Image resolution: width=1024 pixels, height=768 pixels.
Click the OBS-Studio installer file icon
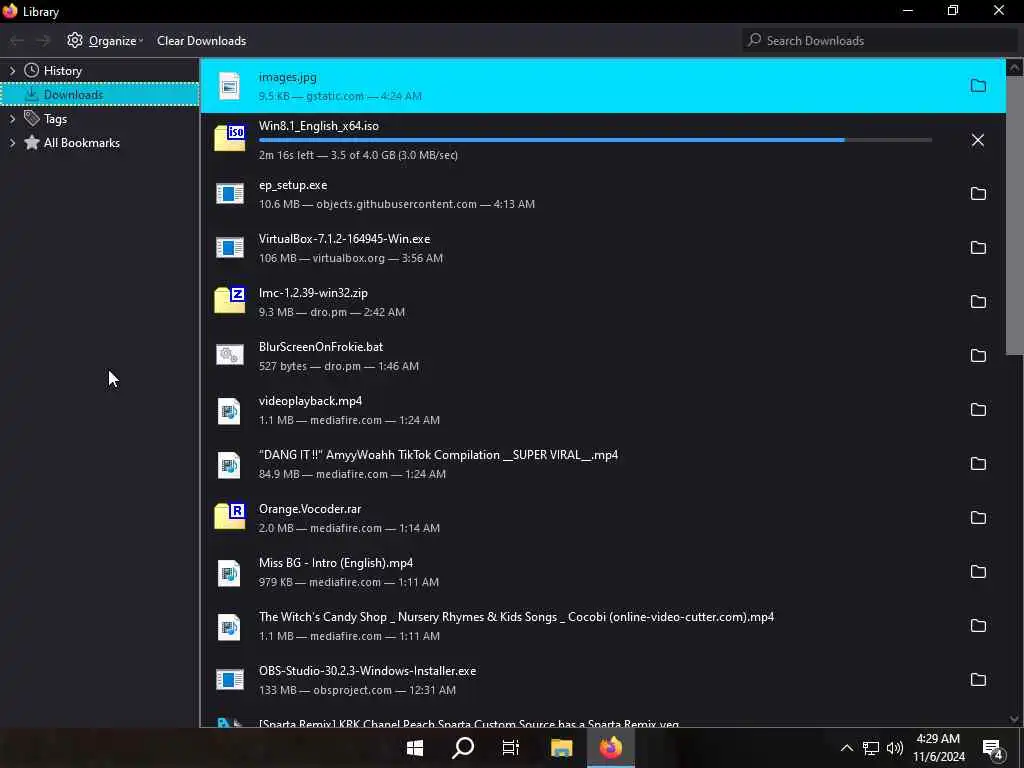coord(229,679)
